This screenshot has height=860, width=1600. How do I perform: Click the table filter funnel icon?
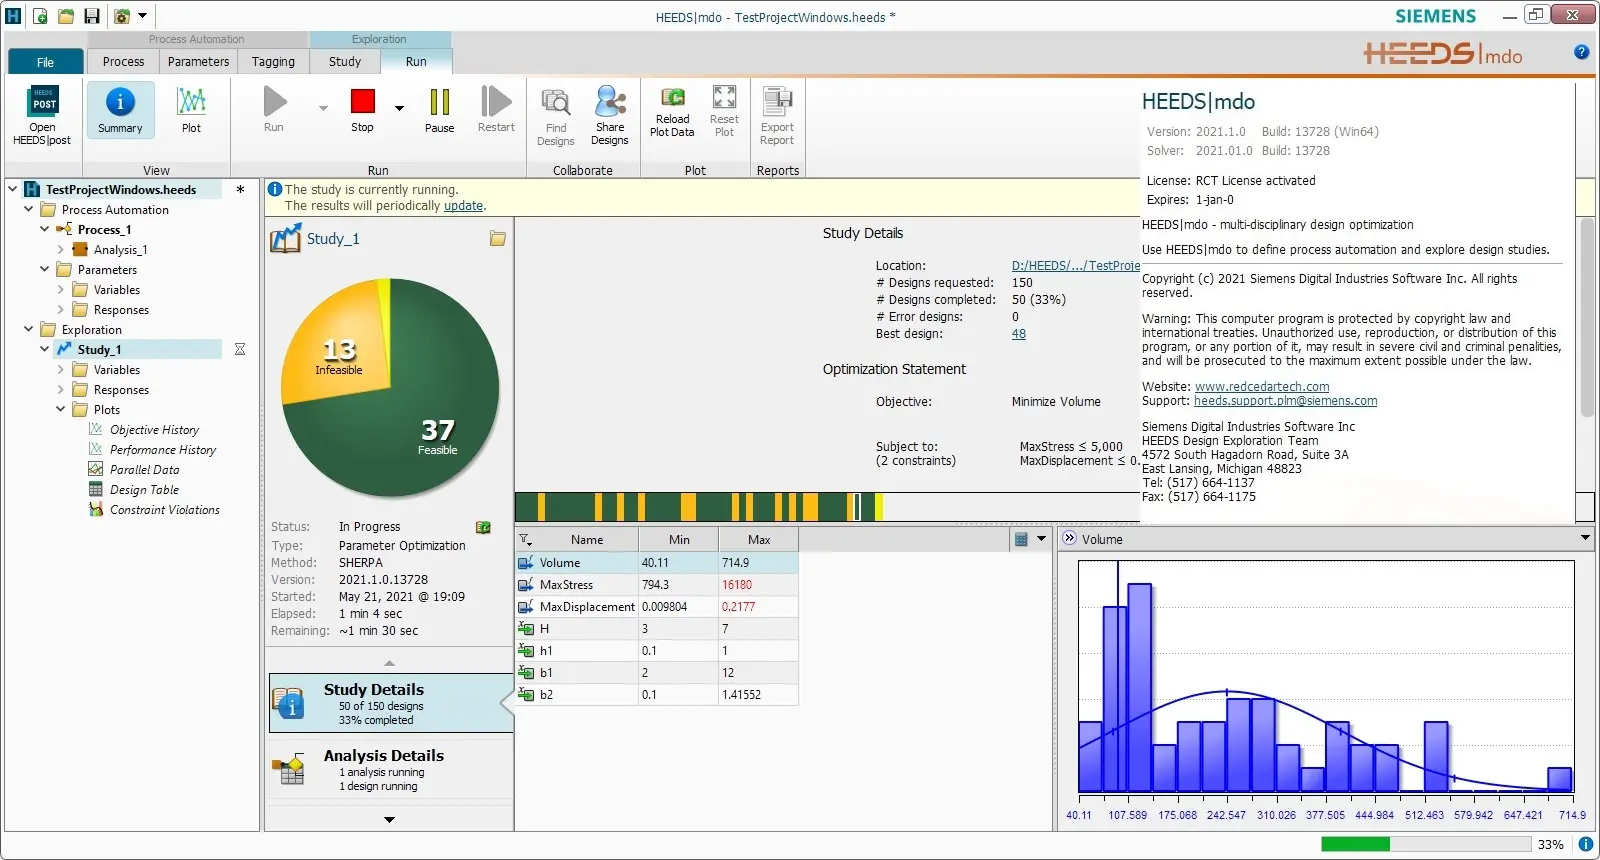tap(525, 539)
